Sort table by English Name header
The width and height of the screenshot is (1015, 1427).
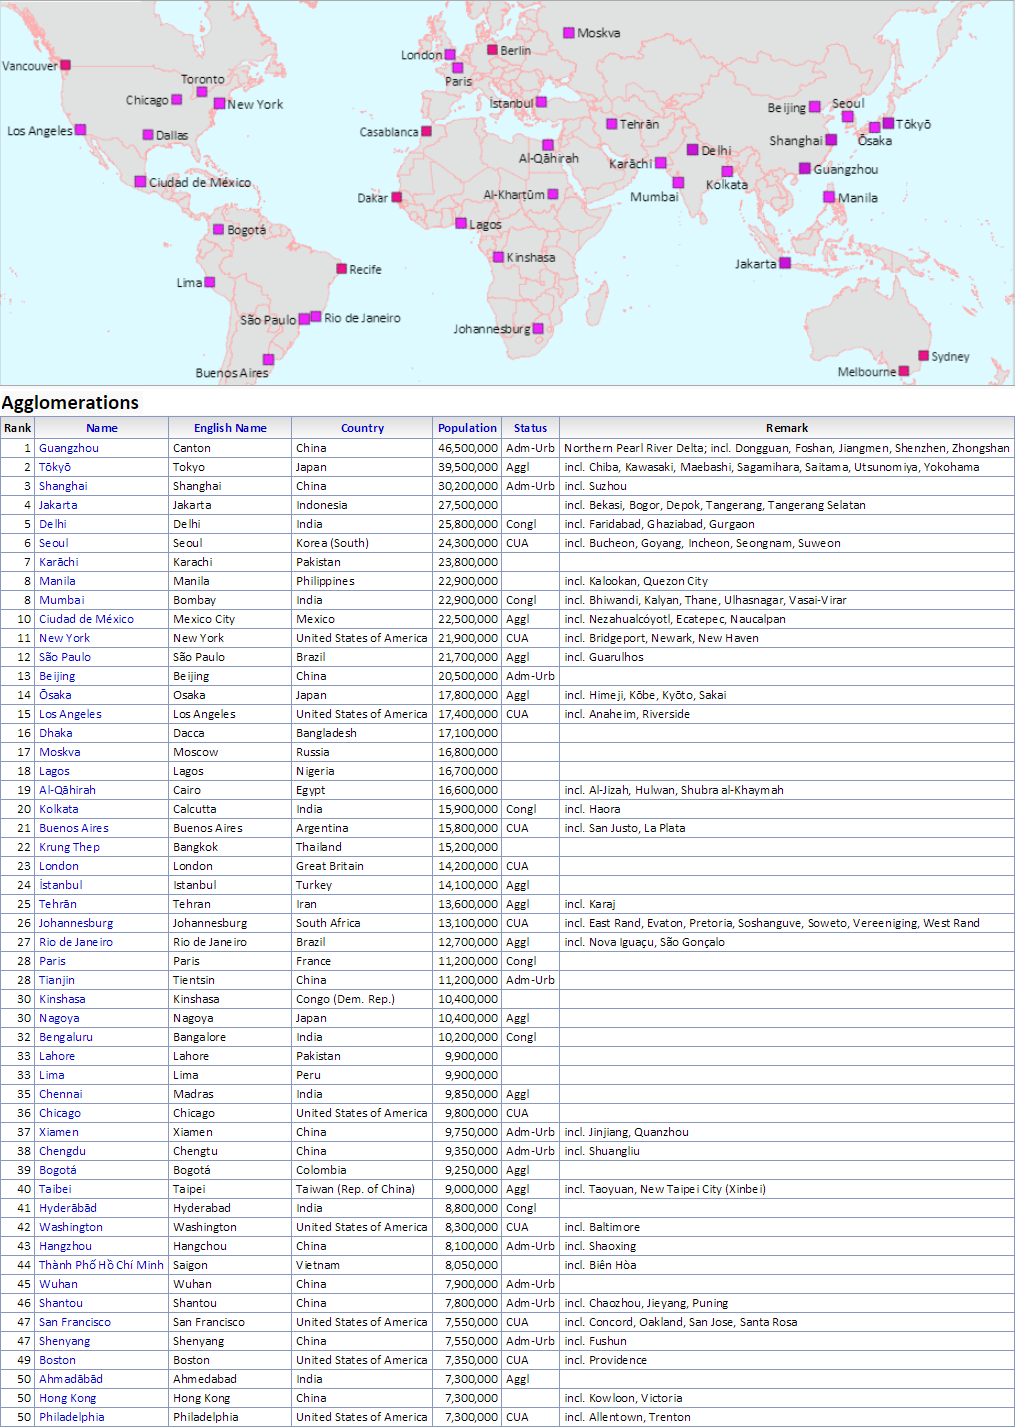click(x=230, y=428)
